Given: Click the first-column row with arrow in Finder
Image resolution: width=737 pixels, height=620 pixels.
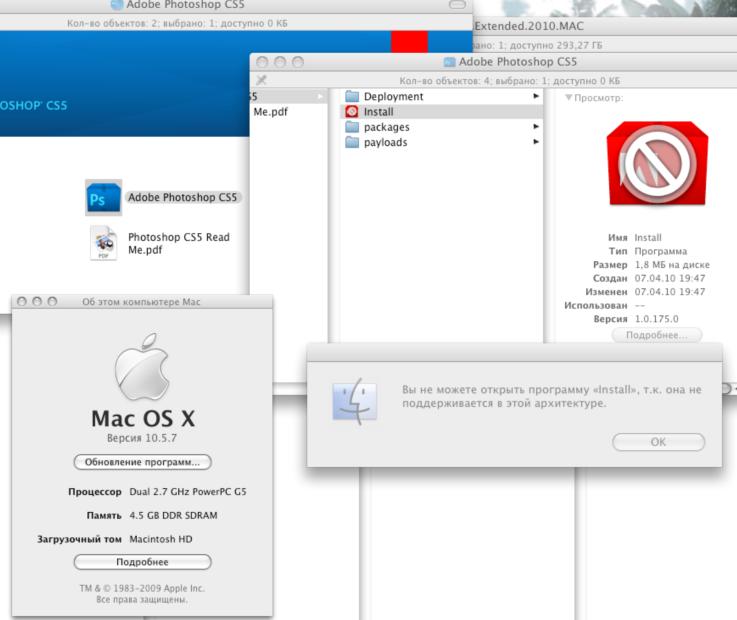Looking at the screenshot, I should coord(288,96).
